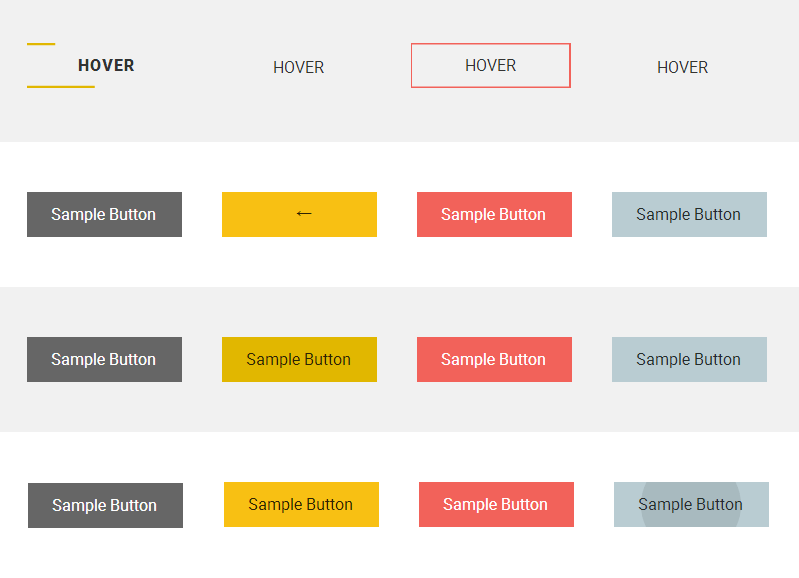Select the coral red Sample Button in the bottom row
799x578 pixels.
pos(496,504)
